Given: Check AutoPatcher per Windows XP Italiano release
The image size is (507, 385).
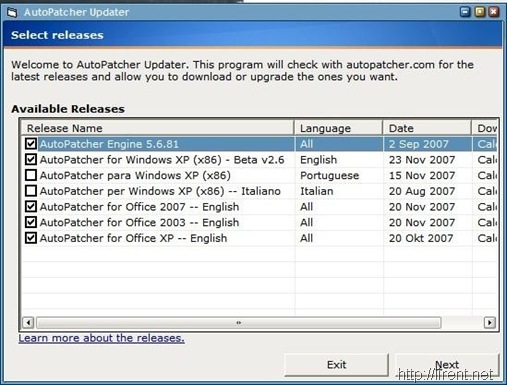Looking at the screenshot, I should 31,191.
